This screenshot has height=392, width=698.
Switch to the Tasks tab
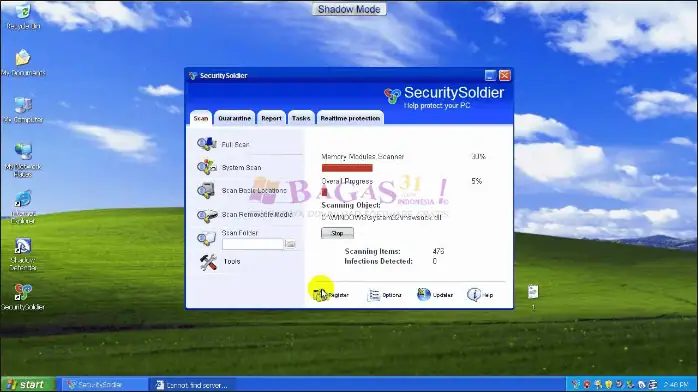click(301, 118)
